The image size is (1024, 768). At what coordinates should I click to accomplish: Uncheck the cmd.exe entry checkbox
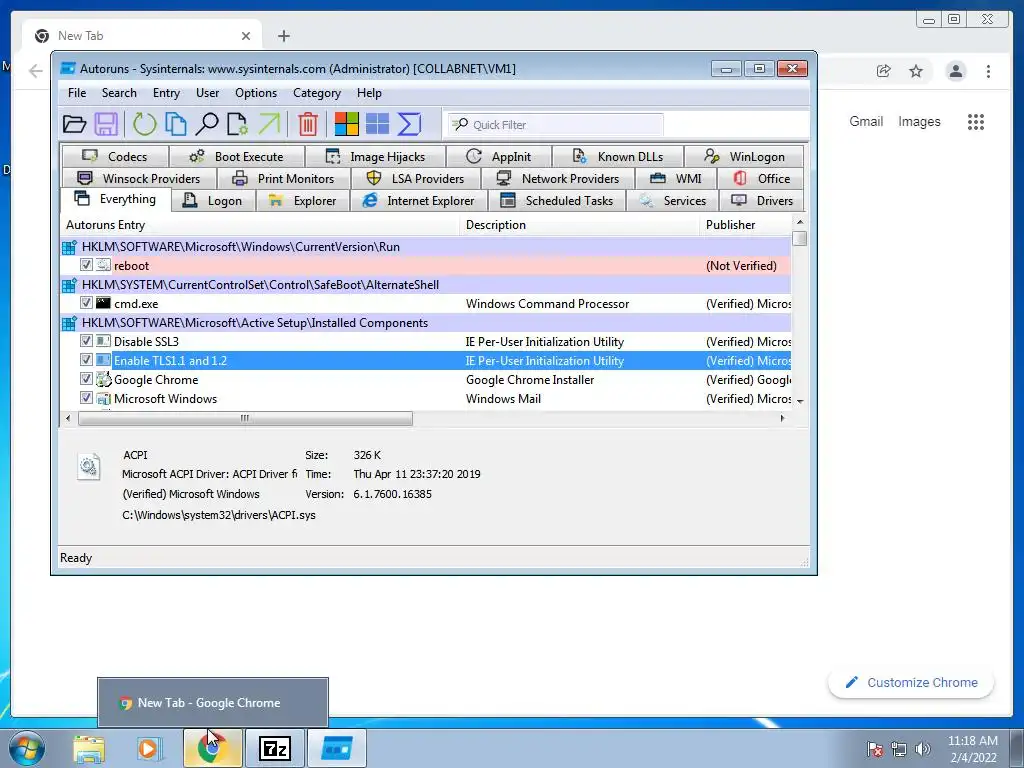coord(86,302)
